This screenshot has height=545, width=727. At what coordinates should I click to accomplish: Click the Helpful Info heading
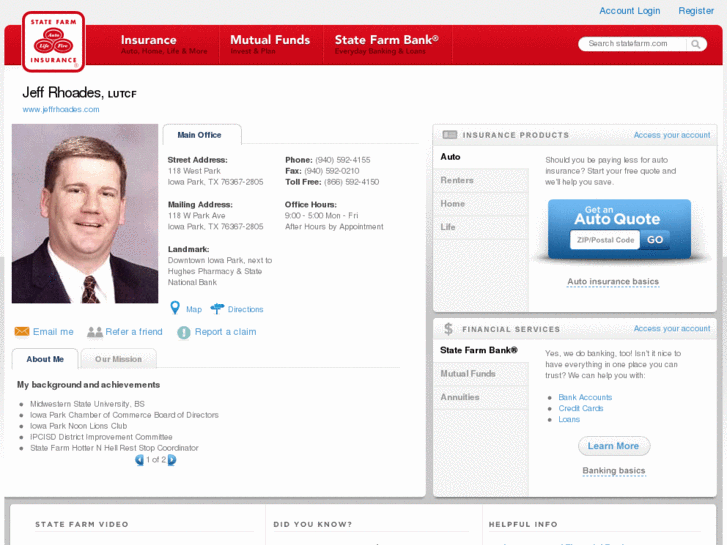pos(523,524)
